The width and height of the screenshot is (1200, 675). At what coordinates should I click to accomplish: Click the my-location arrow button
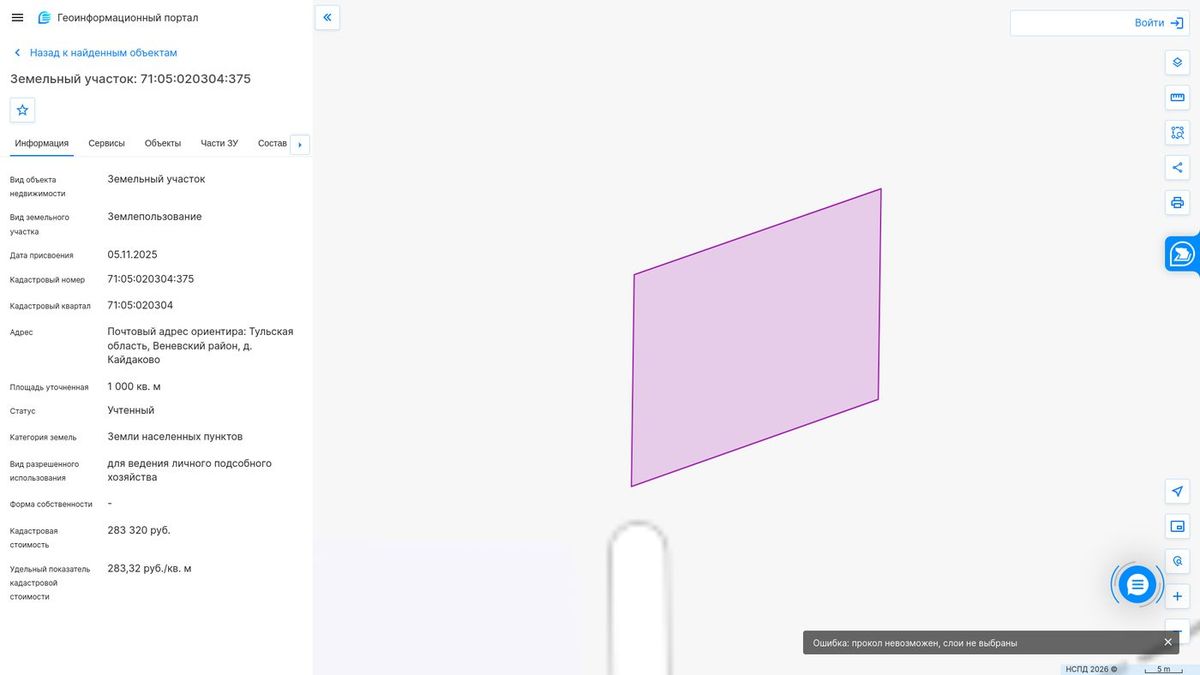pyautogui.click(x=1177, y=491)
